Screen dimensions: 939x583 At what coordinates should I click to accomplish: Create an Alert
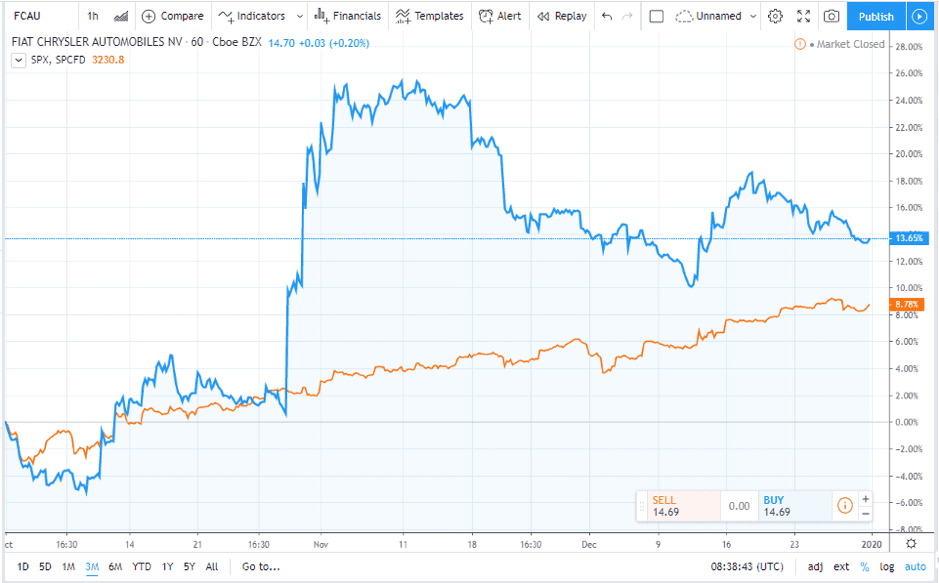(x=500, y=16)
